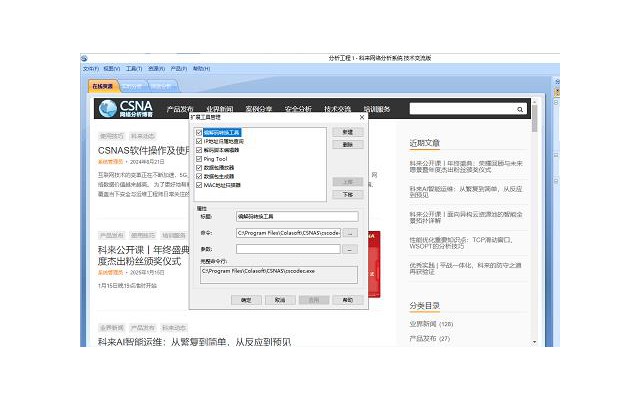This screenshot has height=400, width=640.
Task: Open the 性能优化 TCP滑动窗口 recent article link
Action: 461,243
